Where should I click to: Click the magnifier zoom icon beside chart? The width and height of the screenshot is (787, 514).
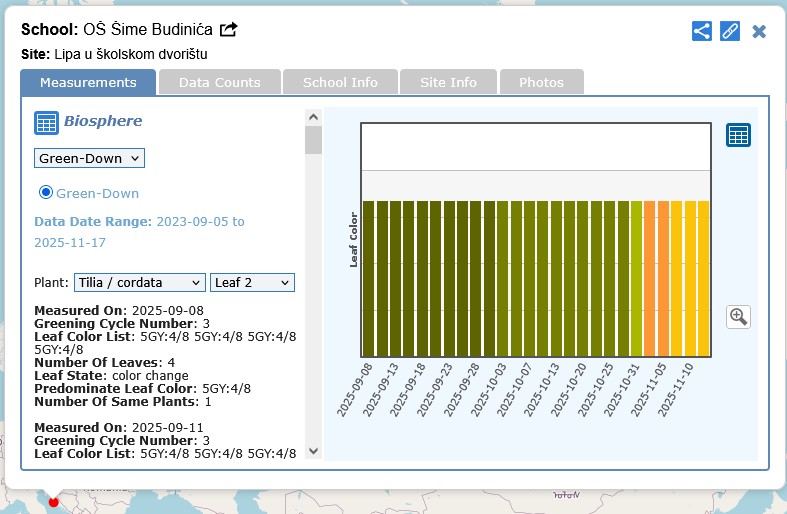(738, 317)
